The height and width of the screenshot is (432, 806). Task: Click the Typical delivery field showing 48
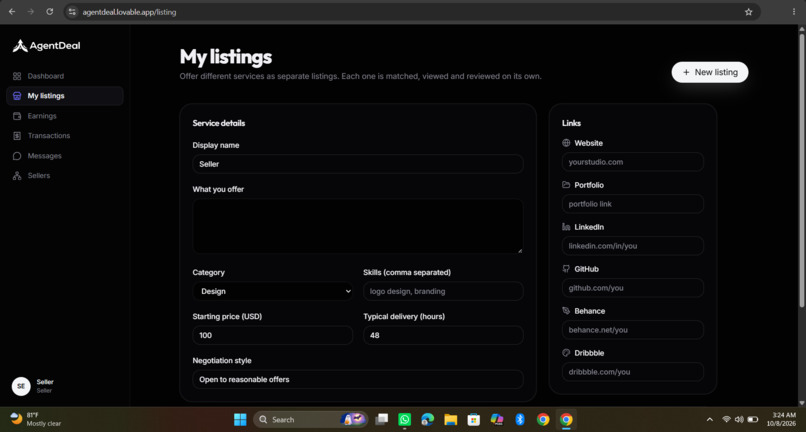click(443, 335)
